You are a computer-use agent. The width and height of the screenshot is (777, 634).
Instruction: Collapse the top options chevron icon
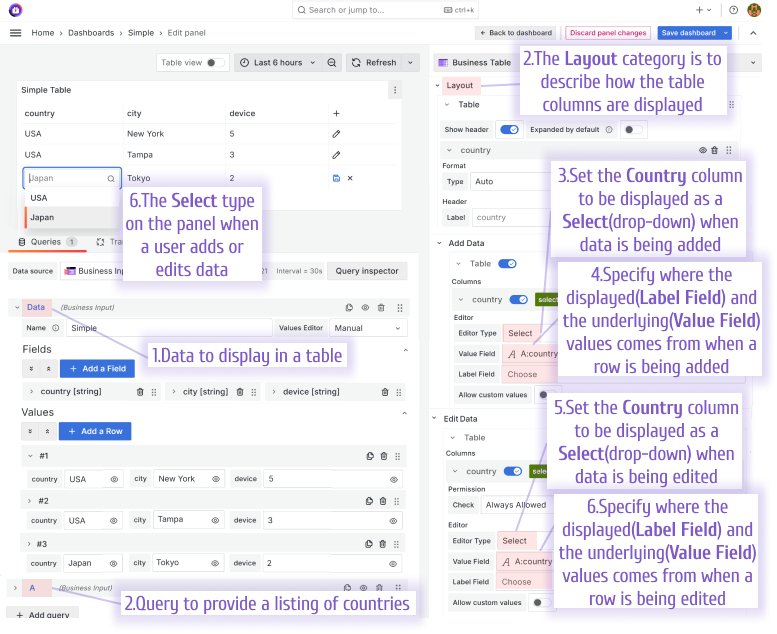point(753,33)
